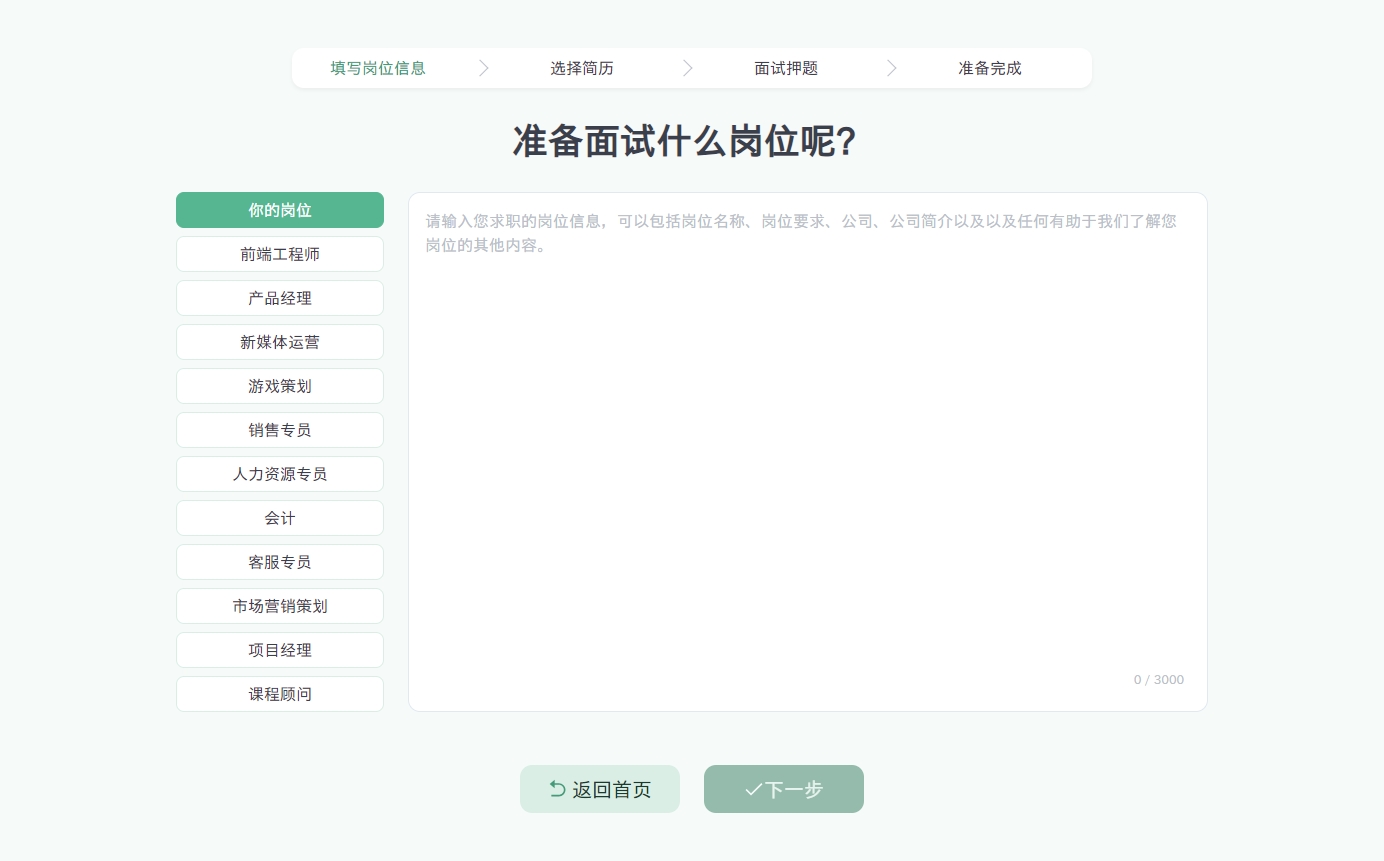This screenshot has height=861, width=1384.
Task: Pick the 项目经理 job option
Action: [280, 650]
